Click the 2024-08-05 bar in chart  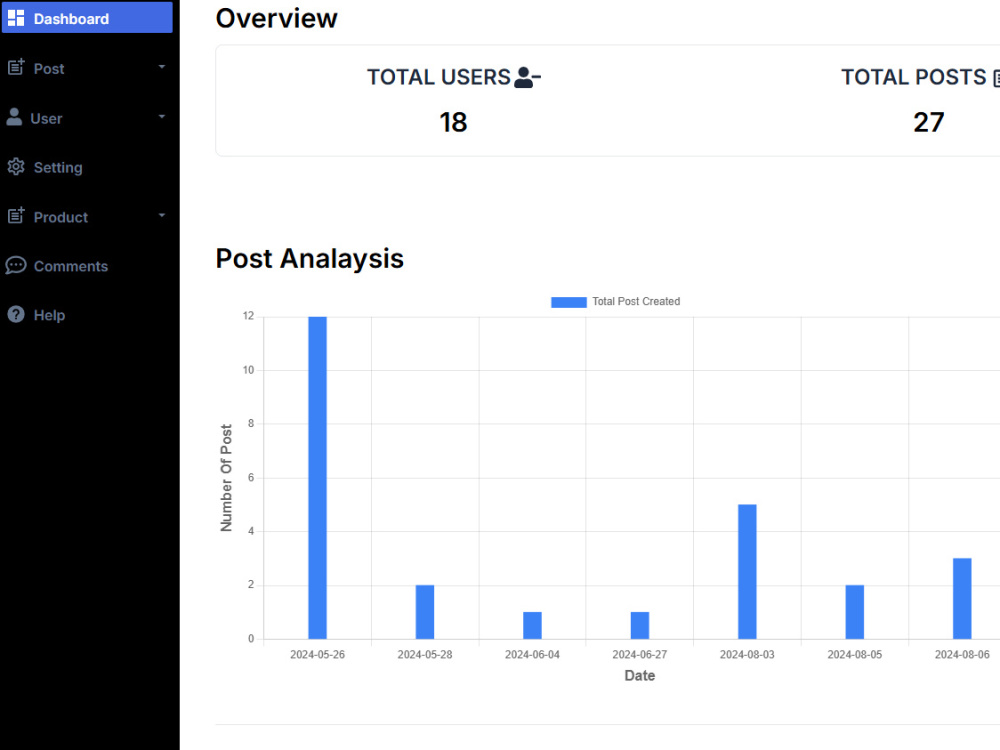(x=855, y=612)
